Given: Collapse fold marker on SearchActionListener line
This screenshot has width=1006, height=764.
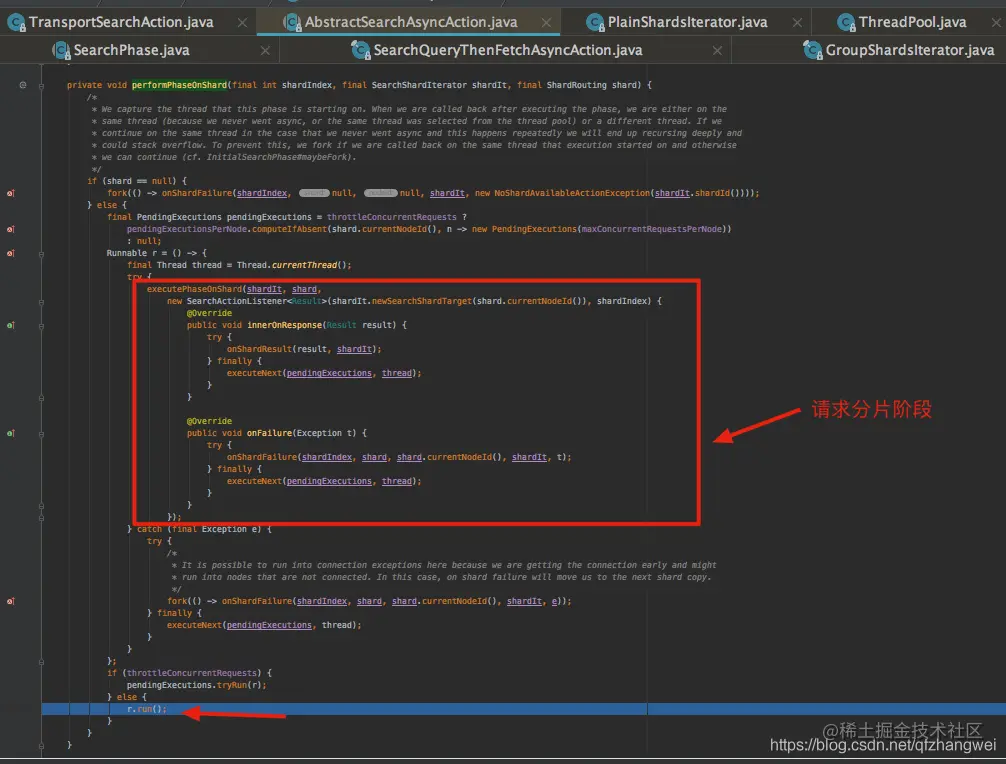Looking at the screenshot, I should pyautogui.click(x=42, y=301).
